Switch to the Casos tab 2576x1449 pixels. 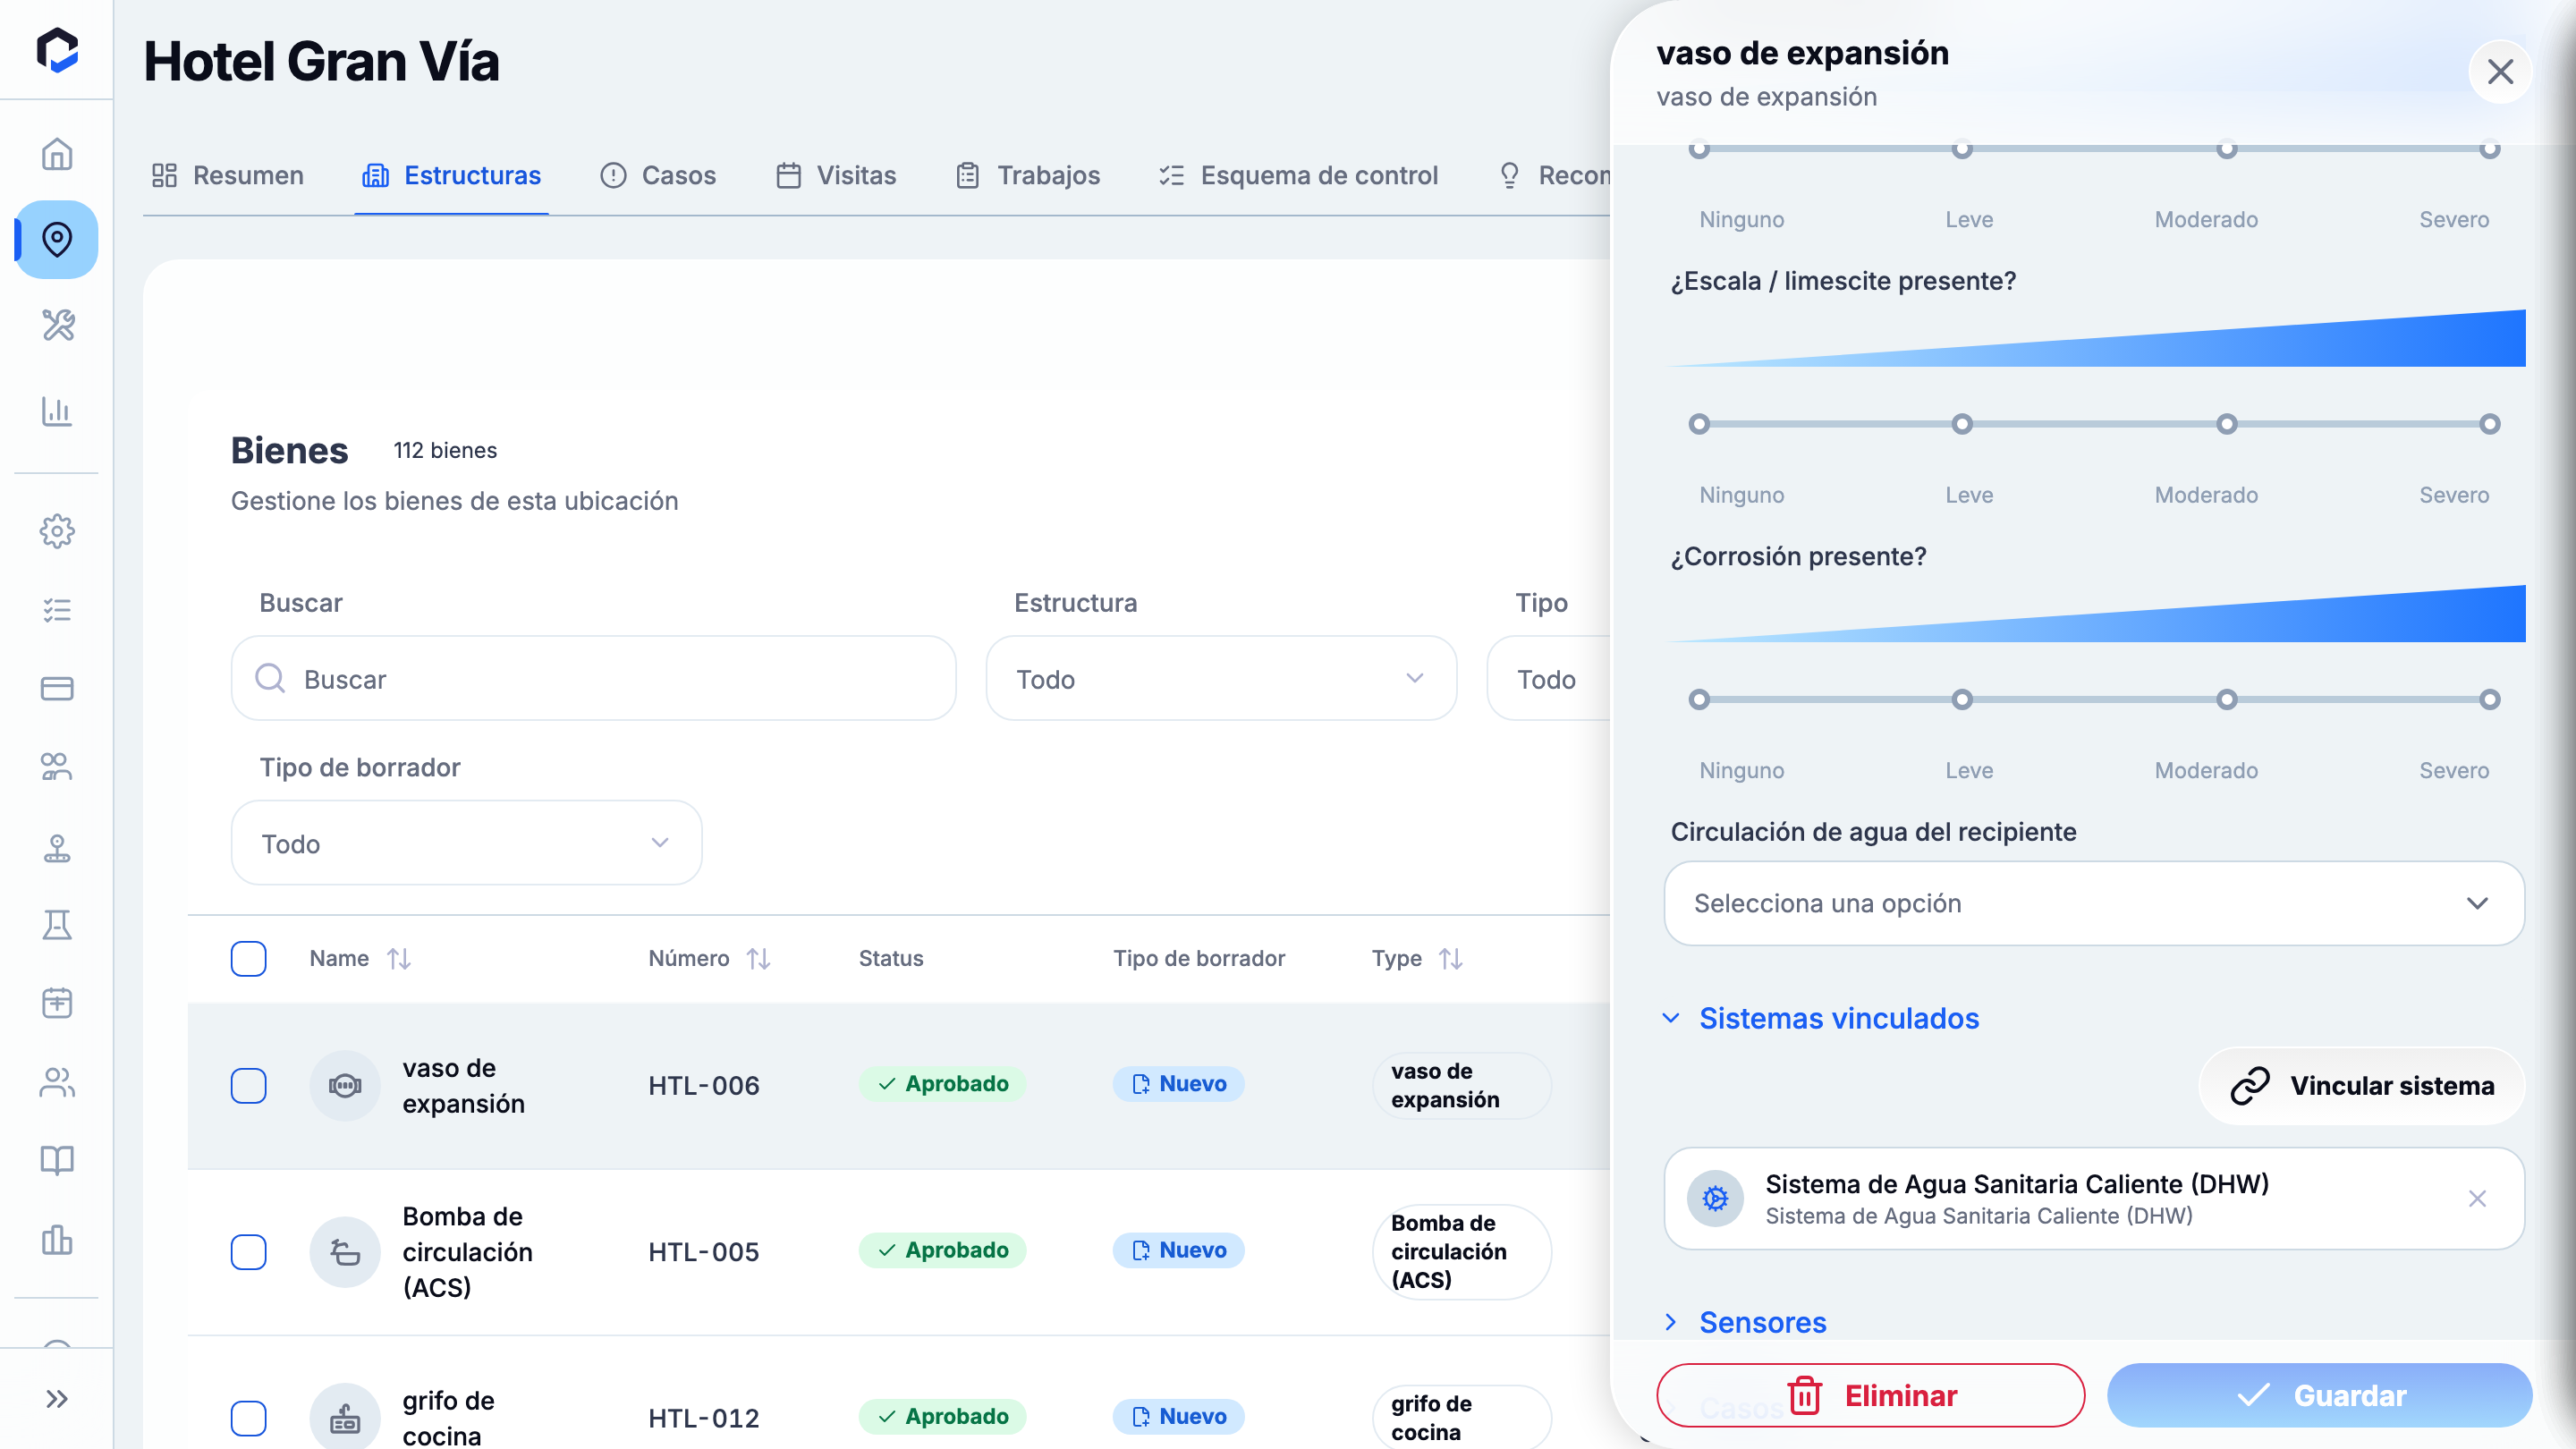[658, 175]
